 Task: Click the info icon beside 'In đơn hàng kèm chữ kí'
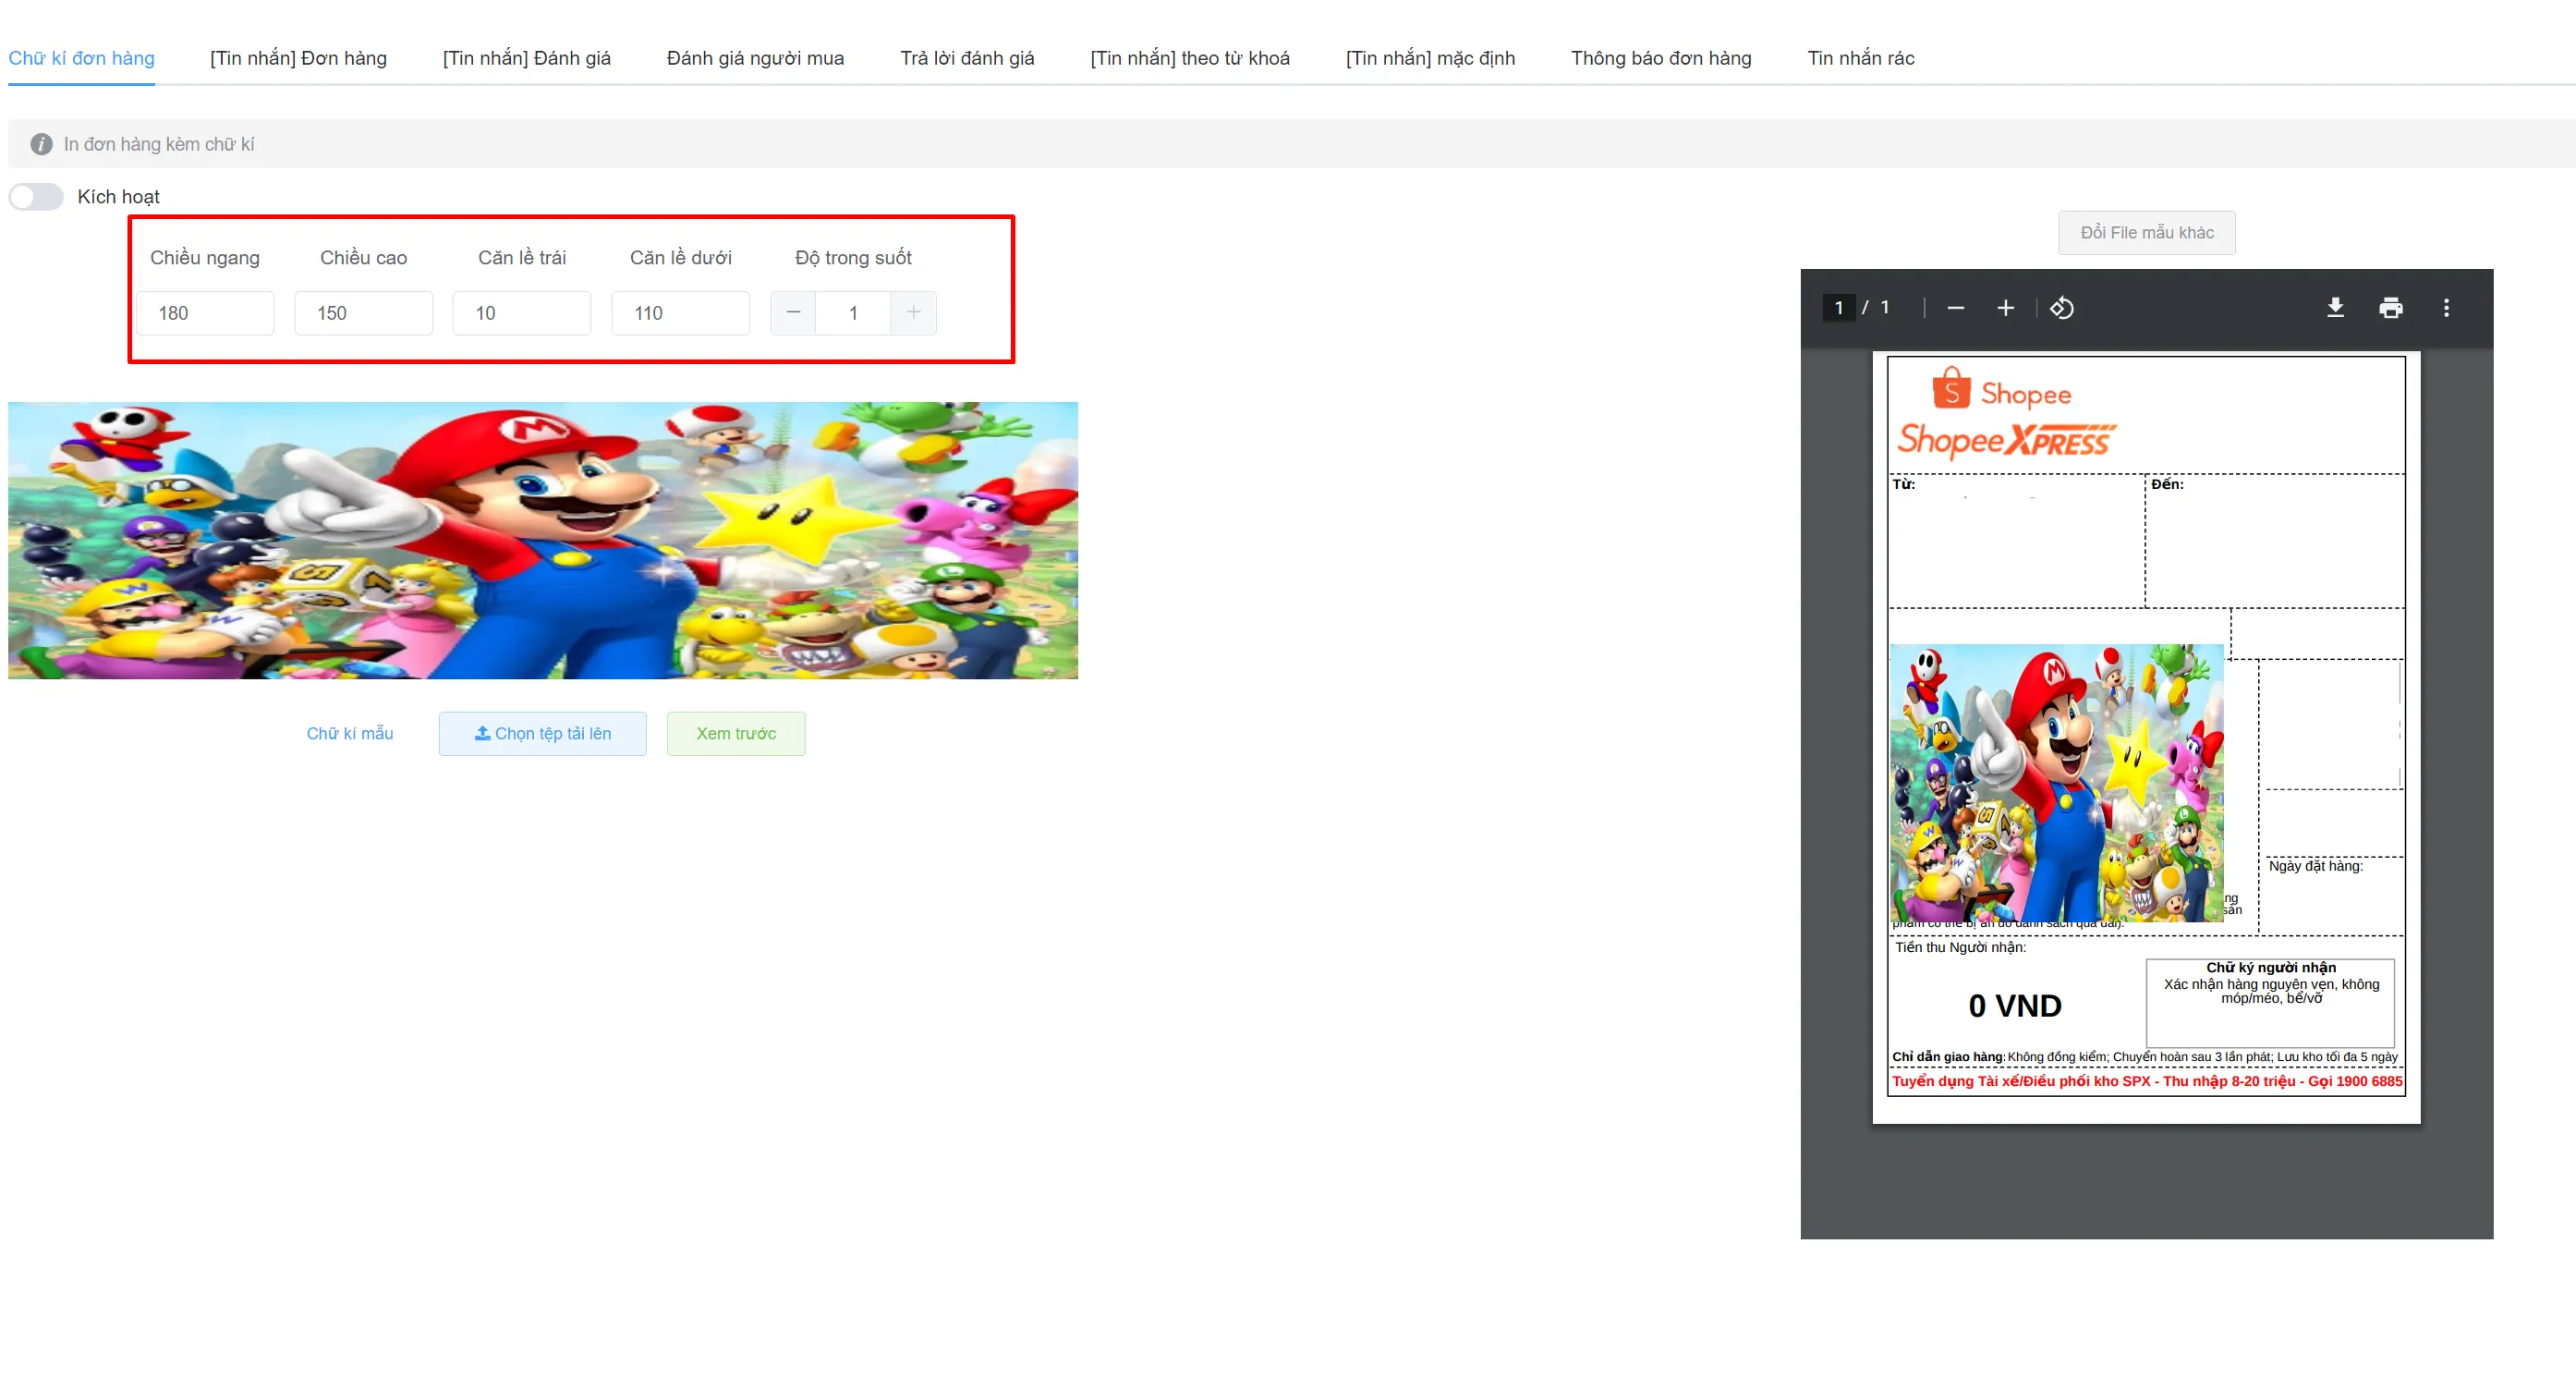41,144
